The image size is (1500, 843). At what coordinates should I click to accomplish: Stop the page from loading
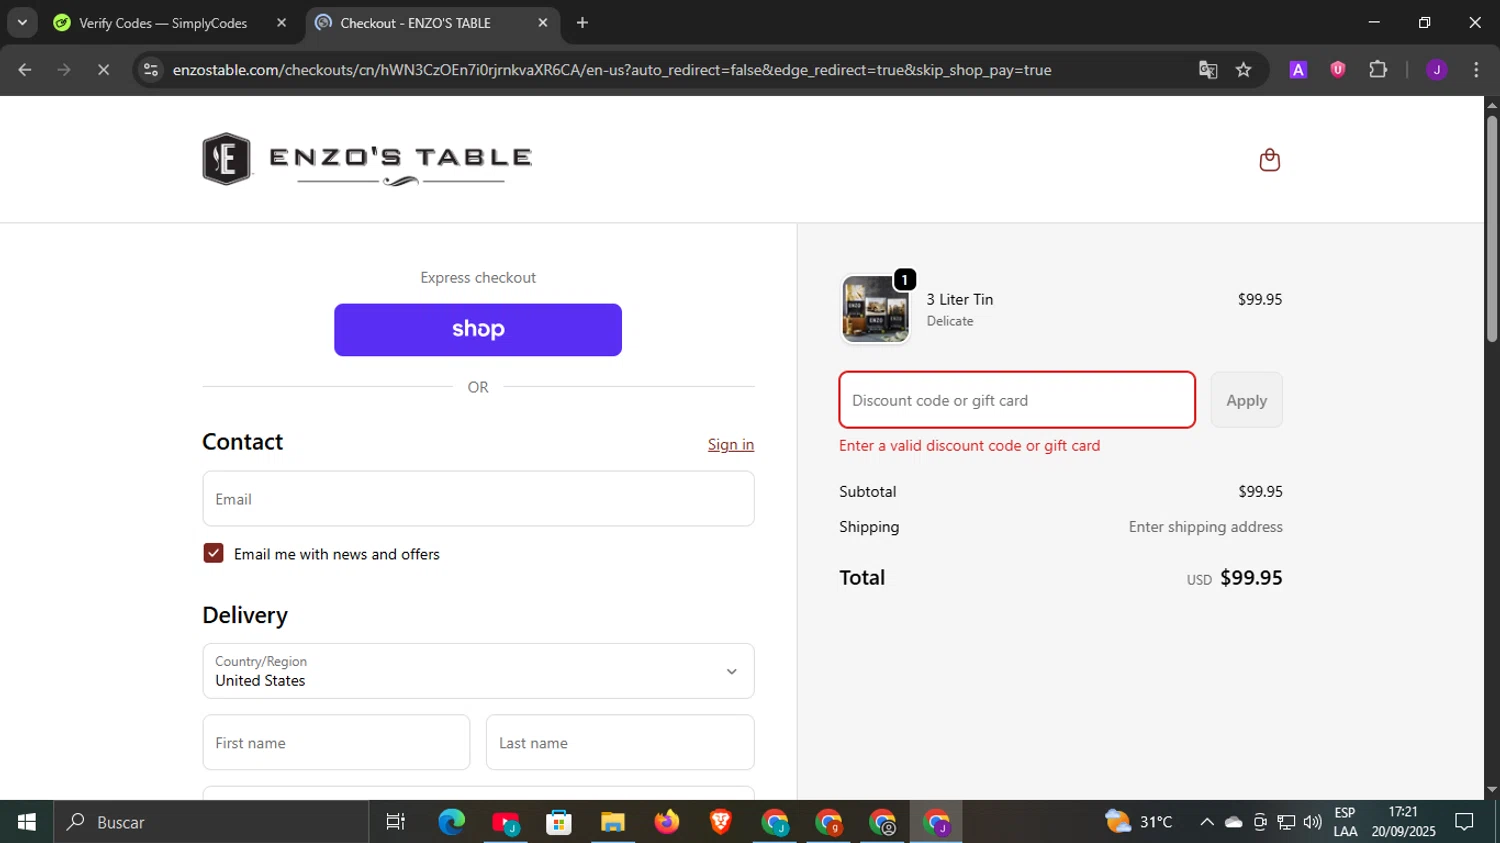pos(103,70)
